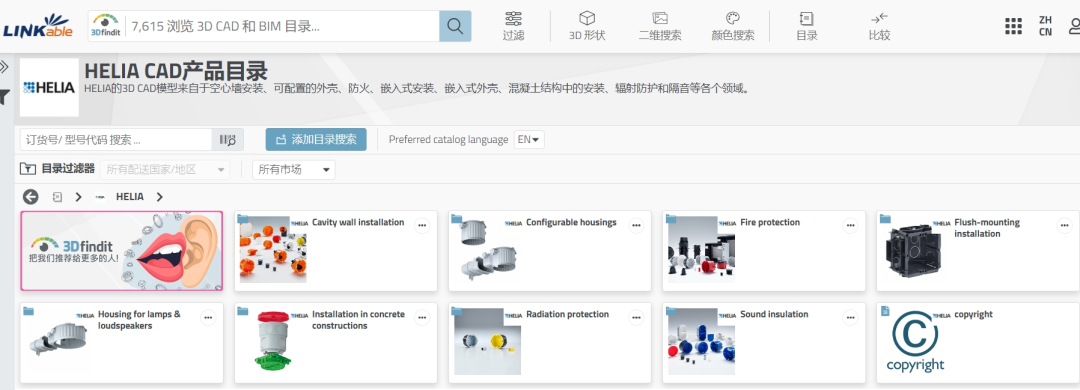Screen dimensions: 1080x390
Task: Open Sound insulation options menu
Action: tap(851, 318)
